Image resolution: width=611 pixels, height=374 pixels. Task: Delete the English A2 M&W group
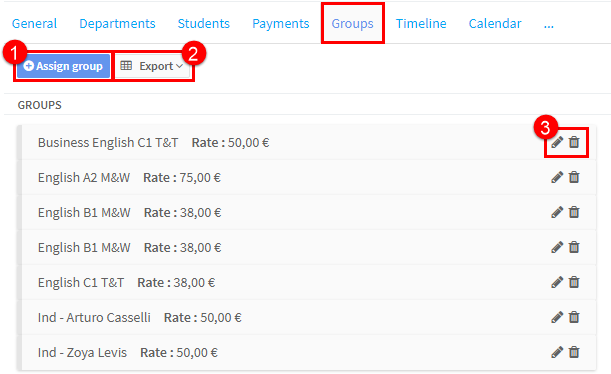[574, 177]
